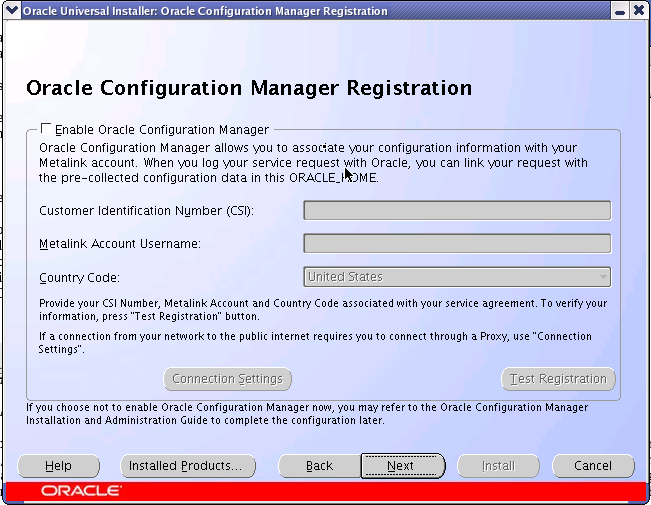Click the Oracle logo in the red banner

pyautogui.click(x=81, y=491)
